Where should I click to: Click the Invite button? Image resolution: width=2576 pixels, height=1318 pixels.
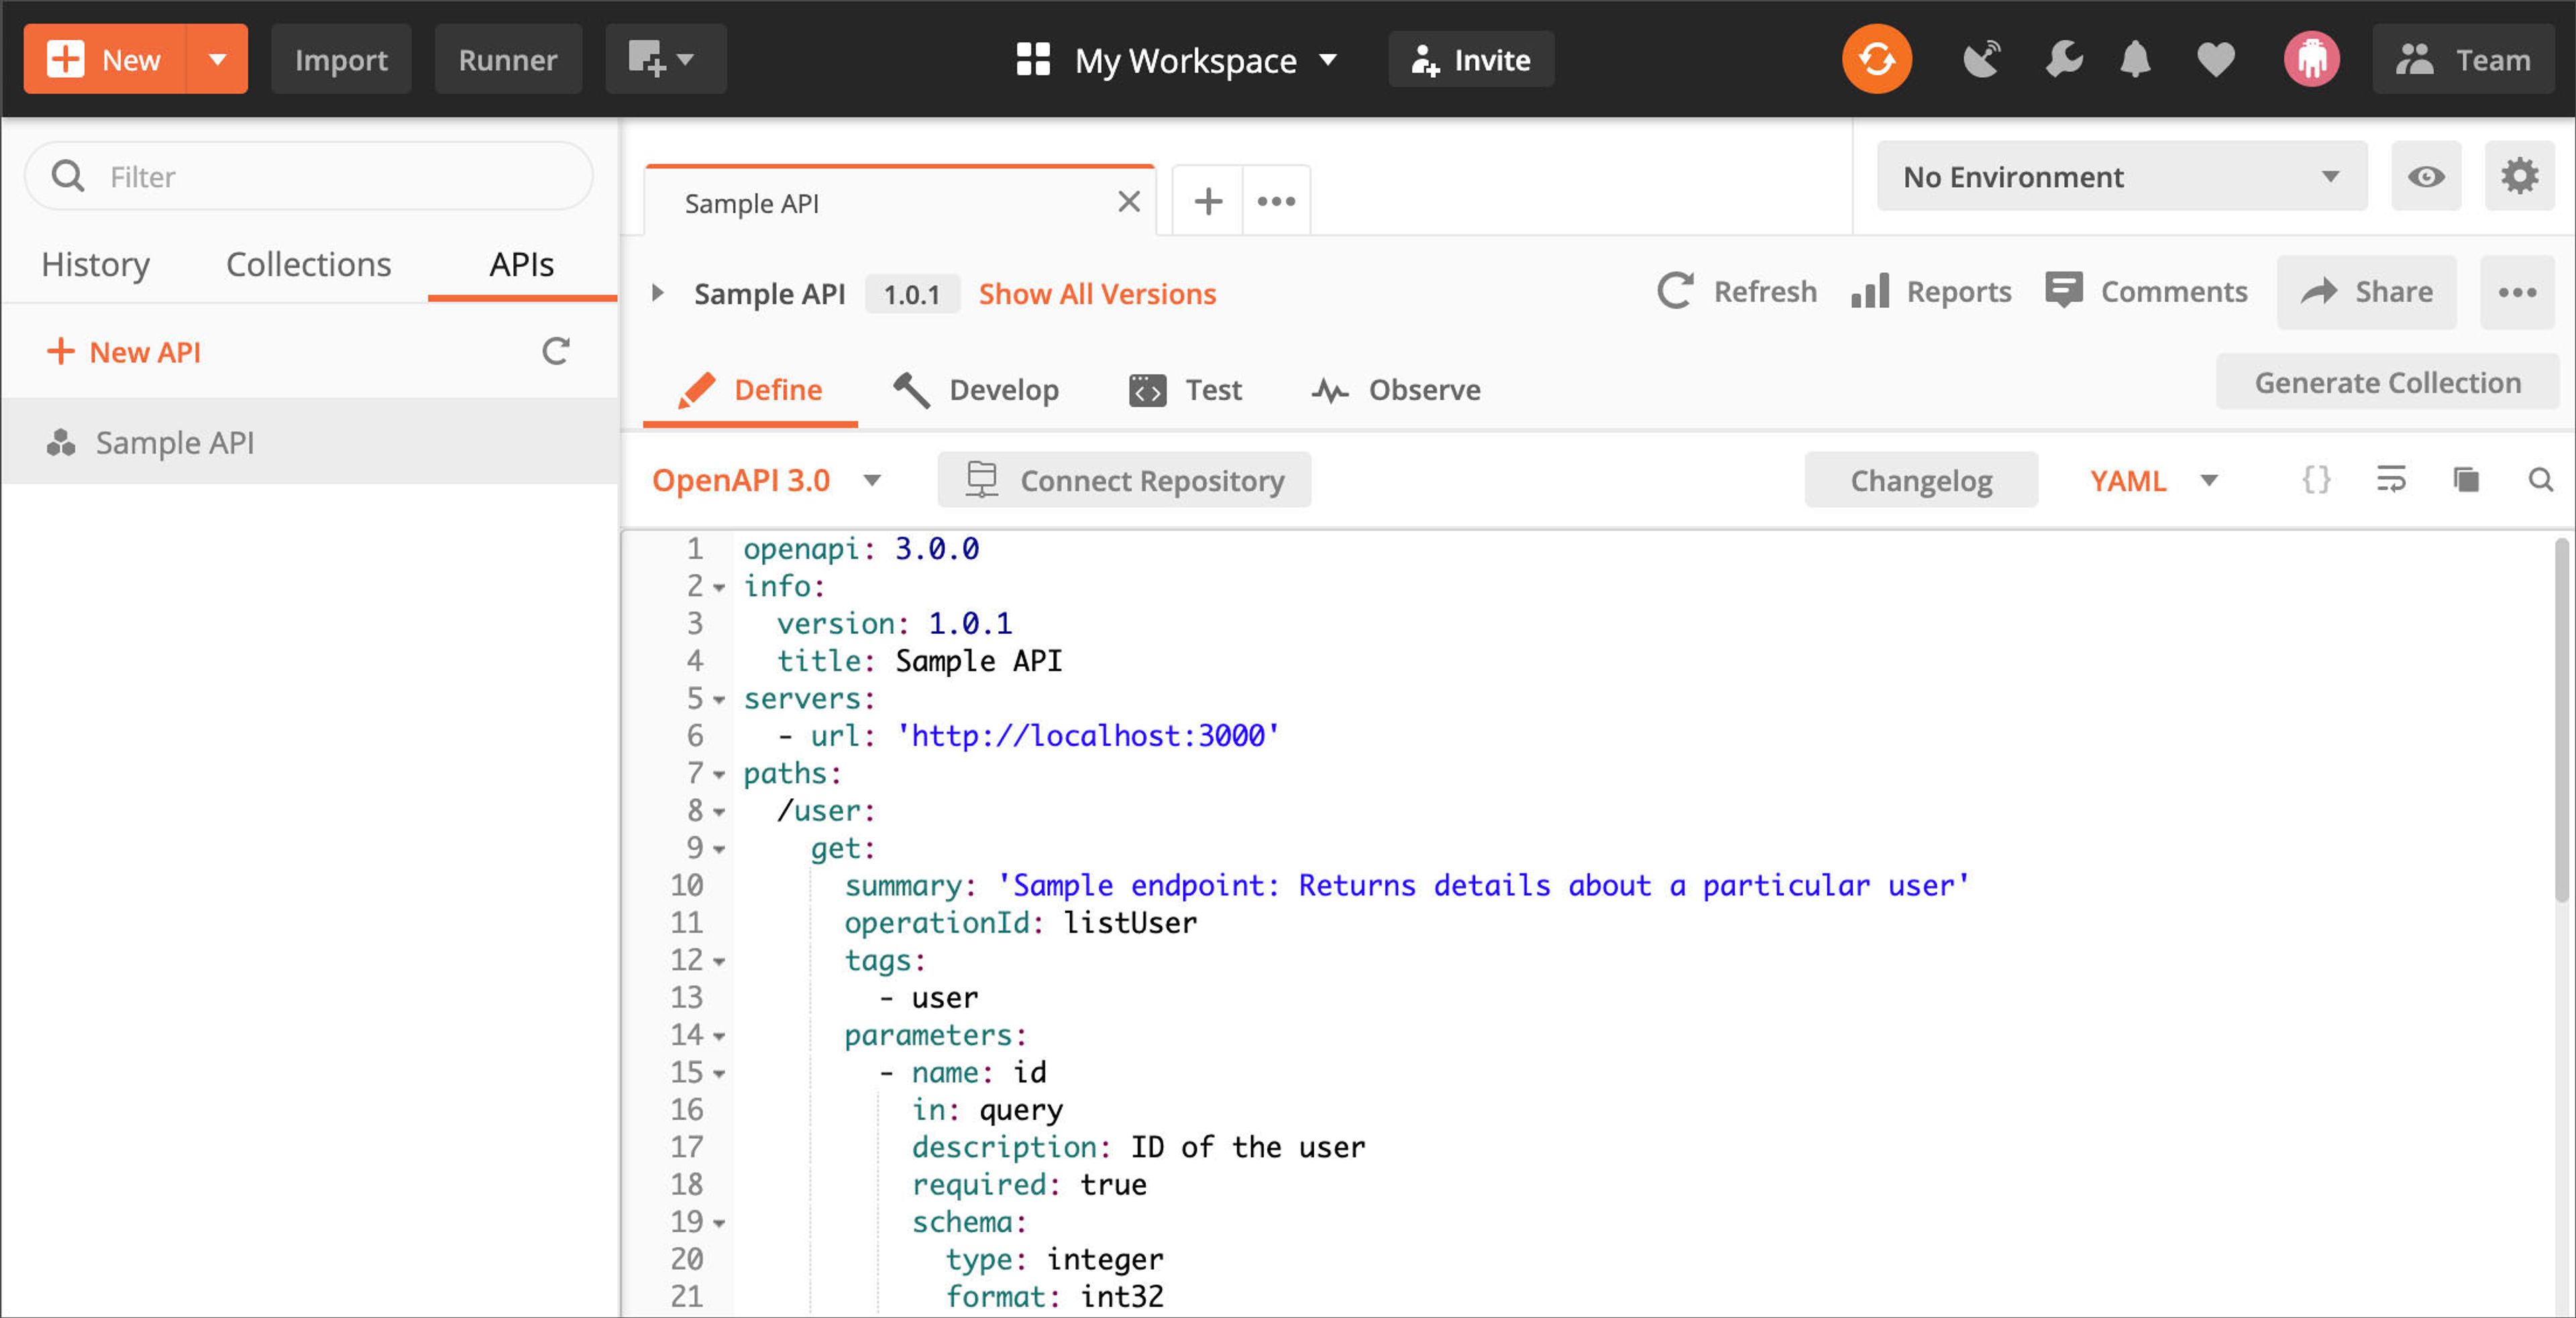1471,59
